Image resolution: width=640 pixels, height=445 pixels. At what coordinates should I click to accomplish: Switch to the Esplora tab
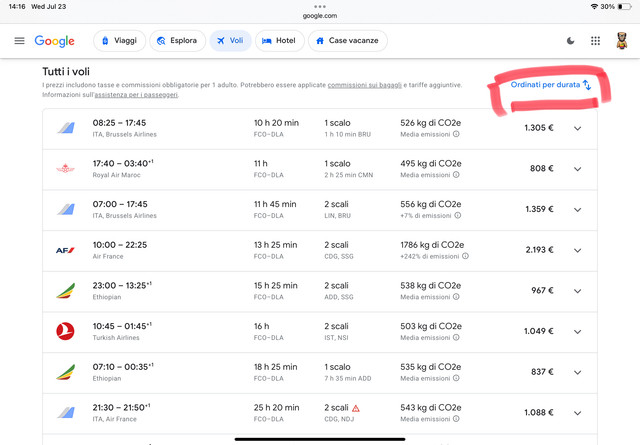point(178,41)
